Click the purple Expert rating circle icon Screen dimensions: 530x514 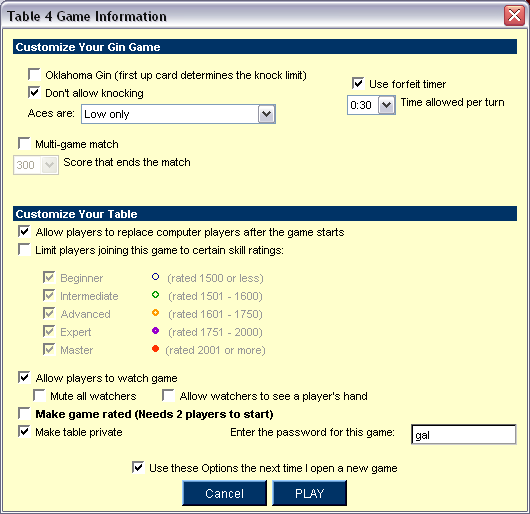155,331
